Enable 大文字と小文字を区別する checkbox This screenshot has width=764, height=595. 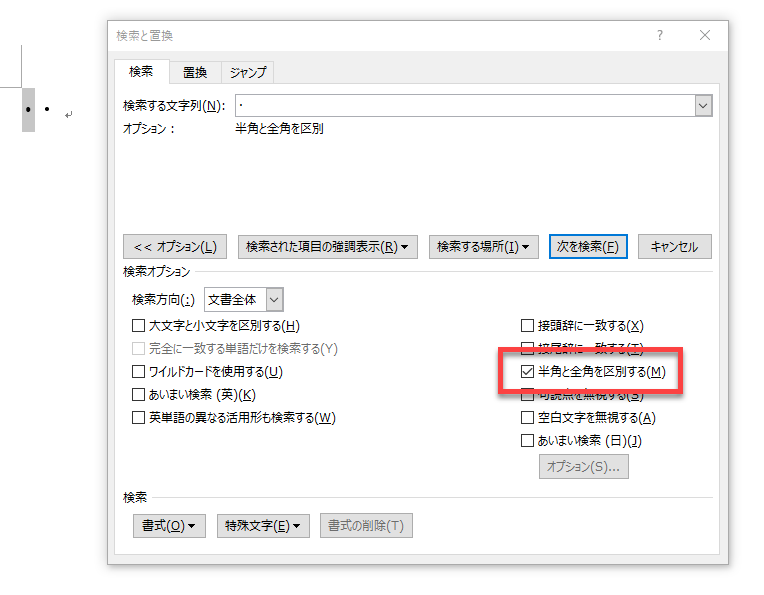(139, 325)
